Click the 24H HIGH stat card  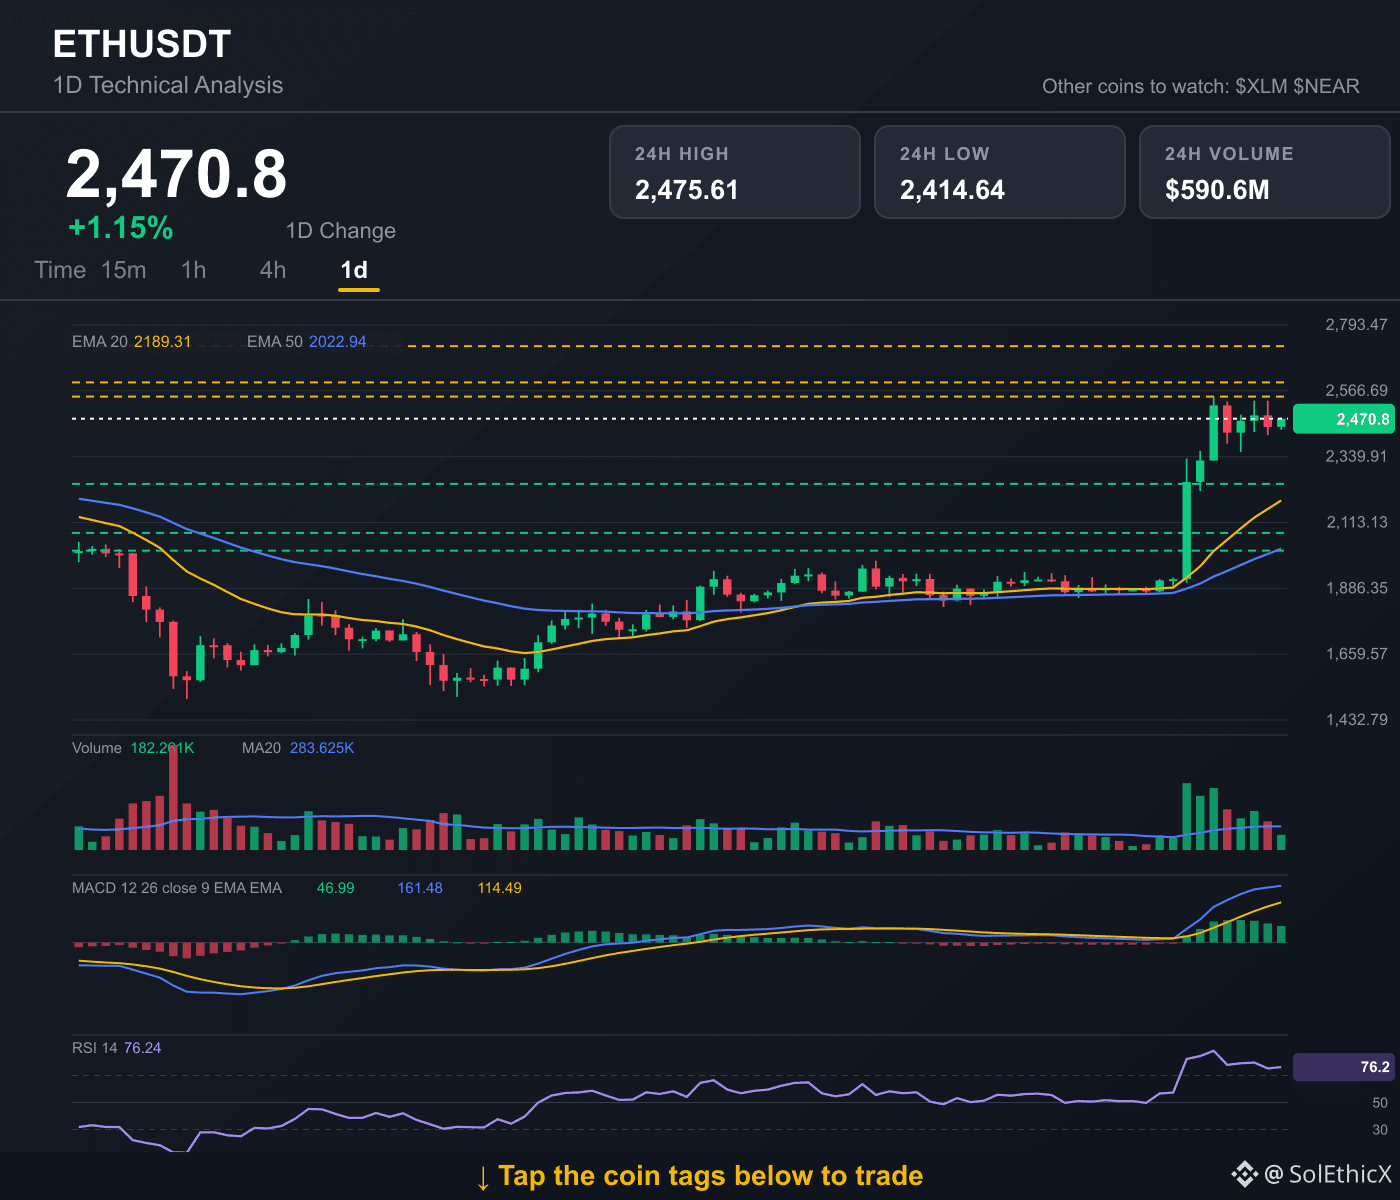click(x=735, y=172)
